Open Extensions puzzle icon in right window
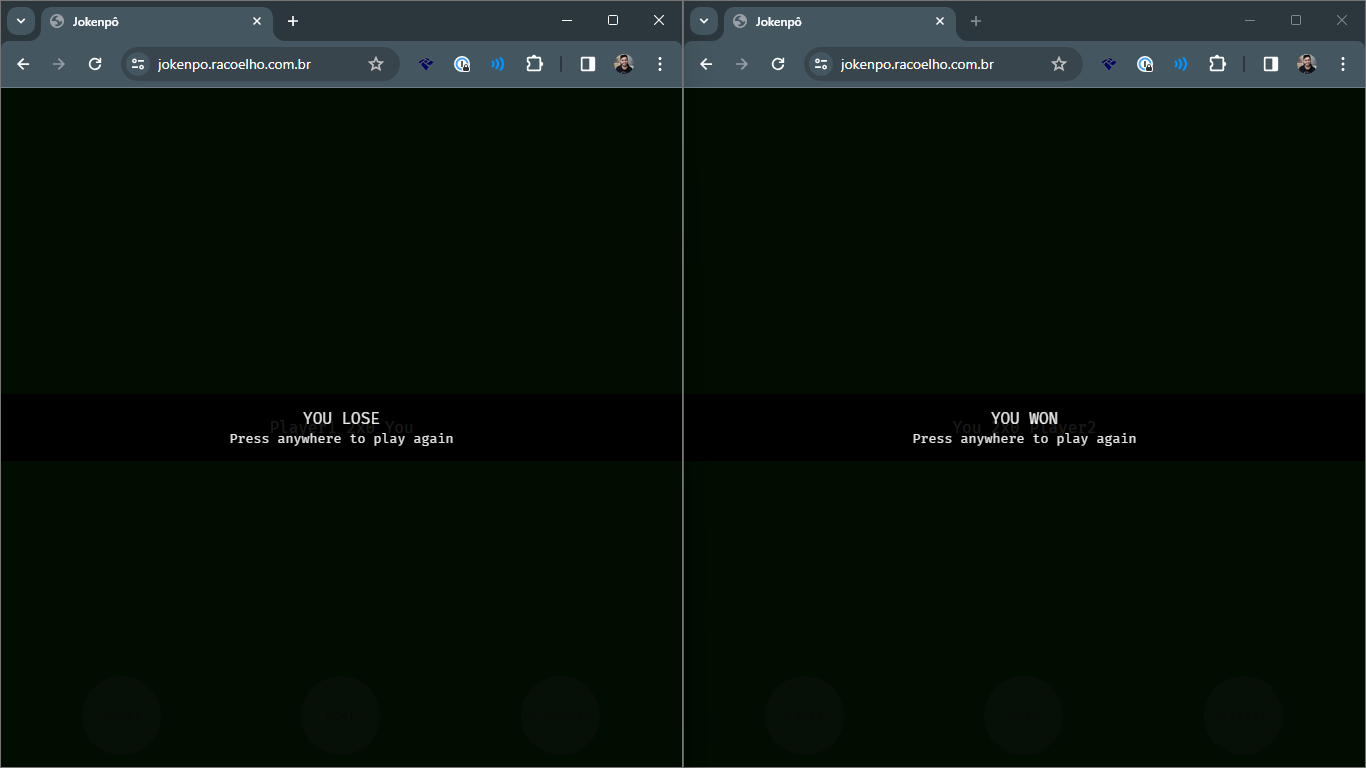Screen dimensions: 1366x768 click(x=1217, y=64)
